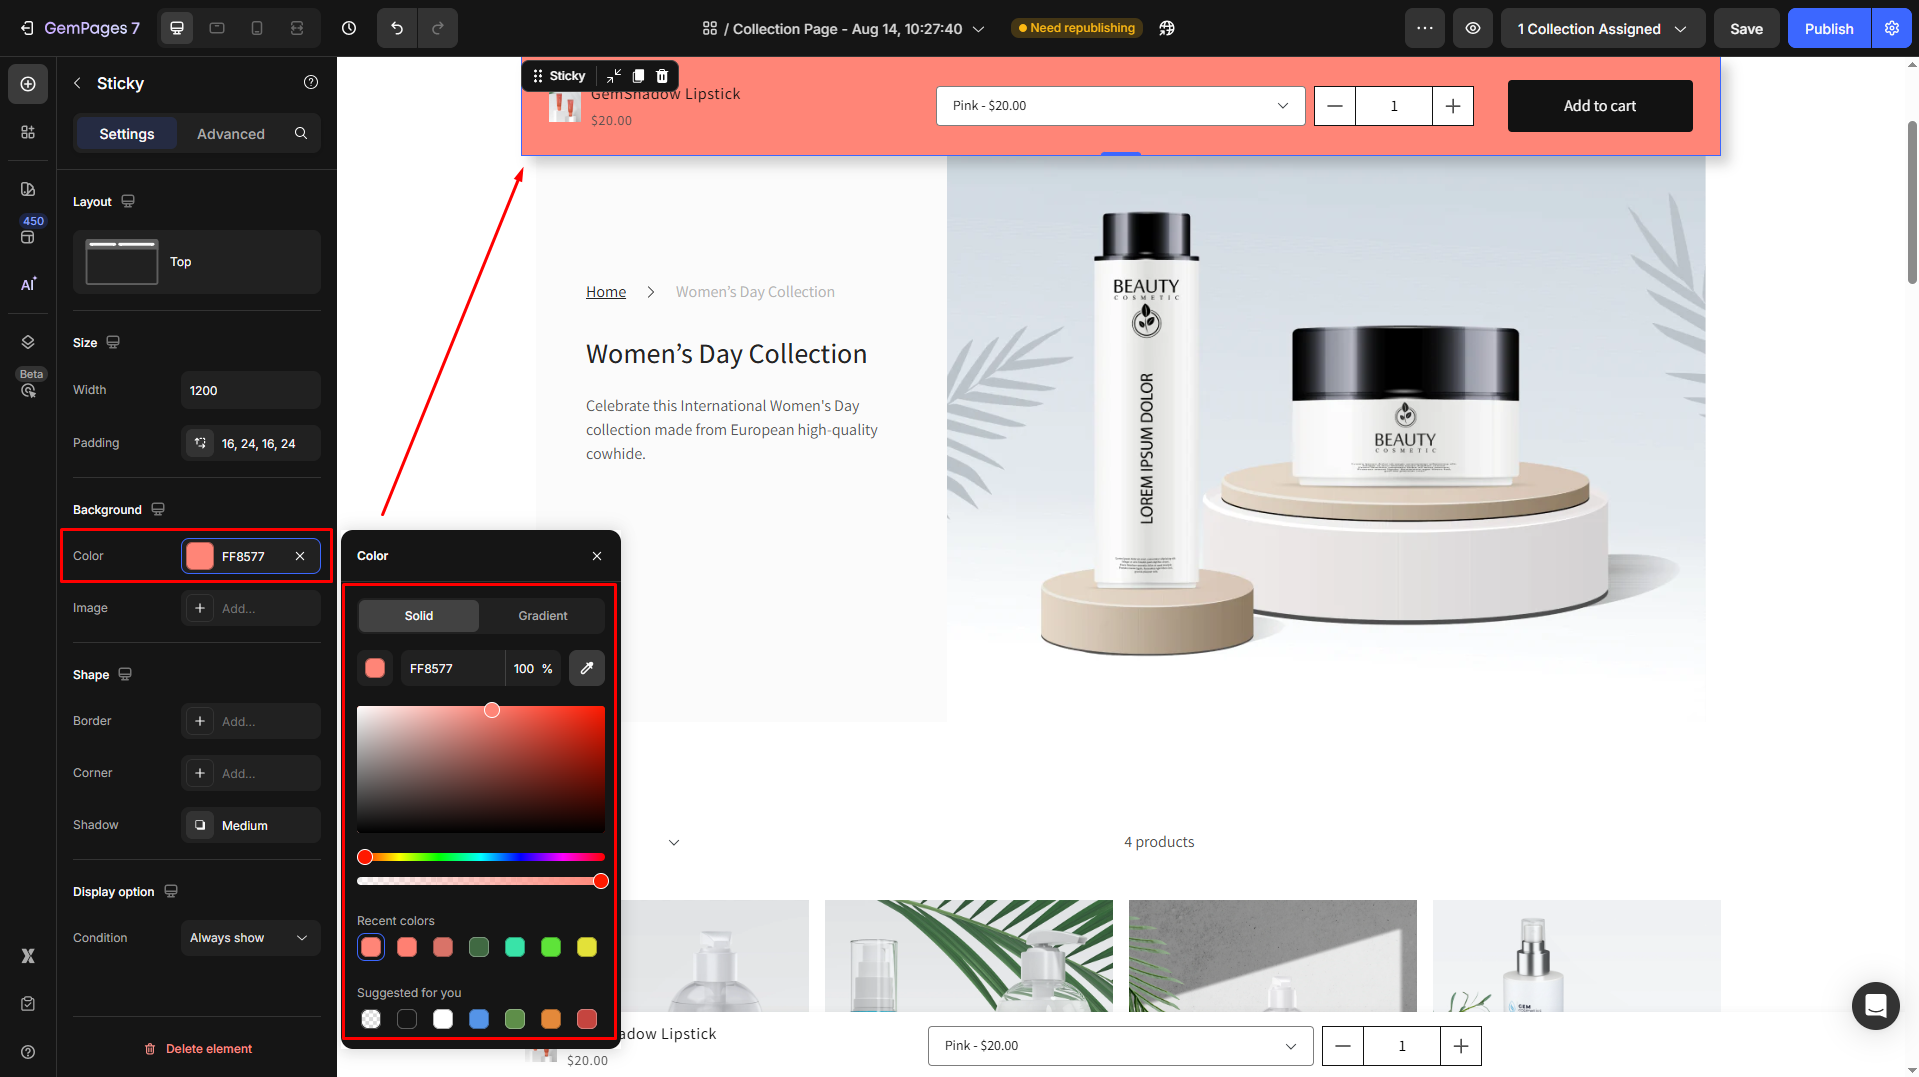Click the eyedropper color picker tool

(x=587, y=668)
